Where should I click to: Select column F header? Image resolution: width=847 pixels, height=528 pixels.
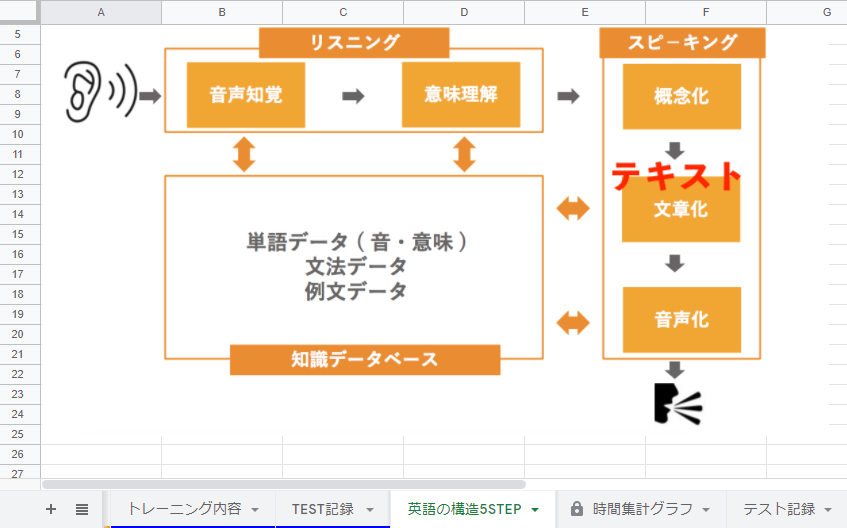coord(706,12)
